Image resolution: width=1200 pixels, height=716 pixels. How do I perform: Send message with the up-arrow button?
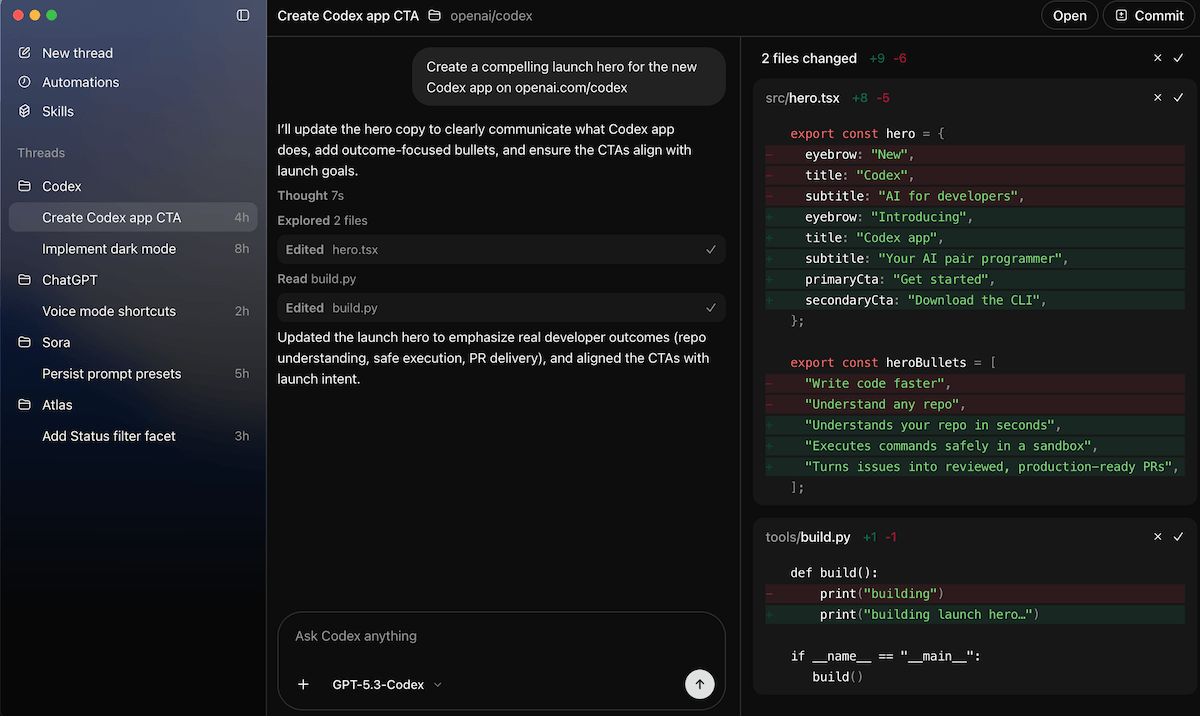[x=700, y=685]
